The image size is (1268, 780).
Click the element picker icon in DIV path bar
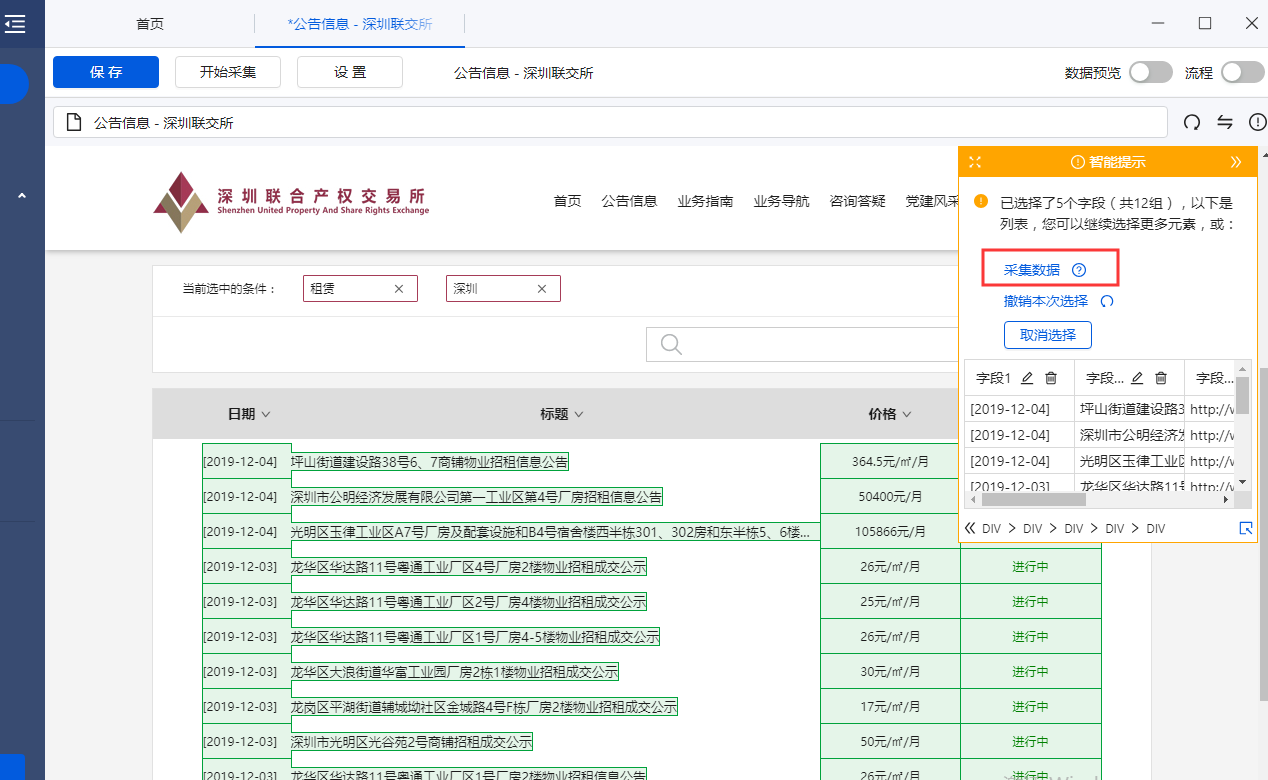tap(1245, 528)
